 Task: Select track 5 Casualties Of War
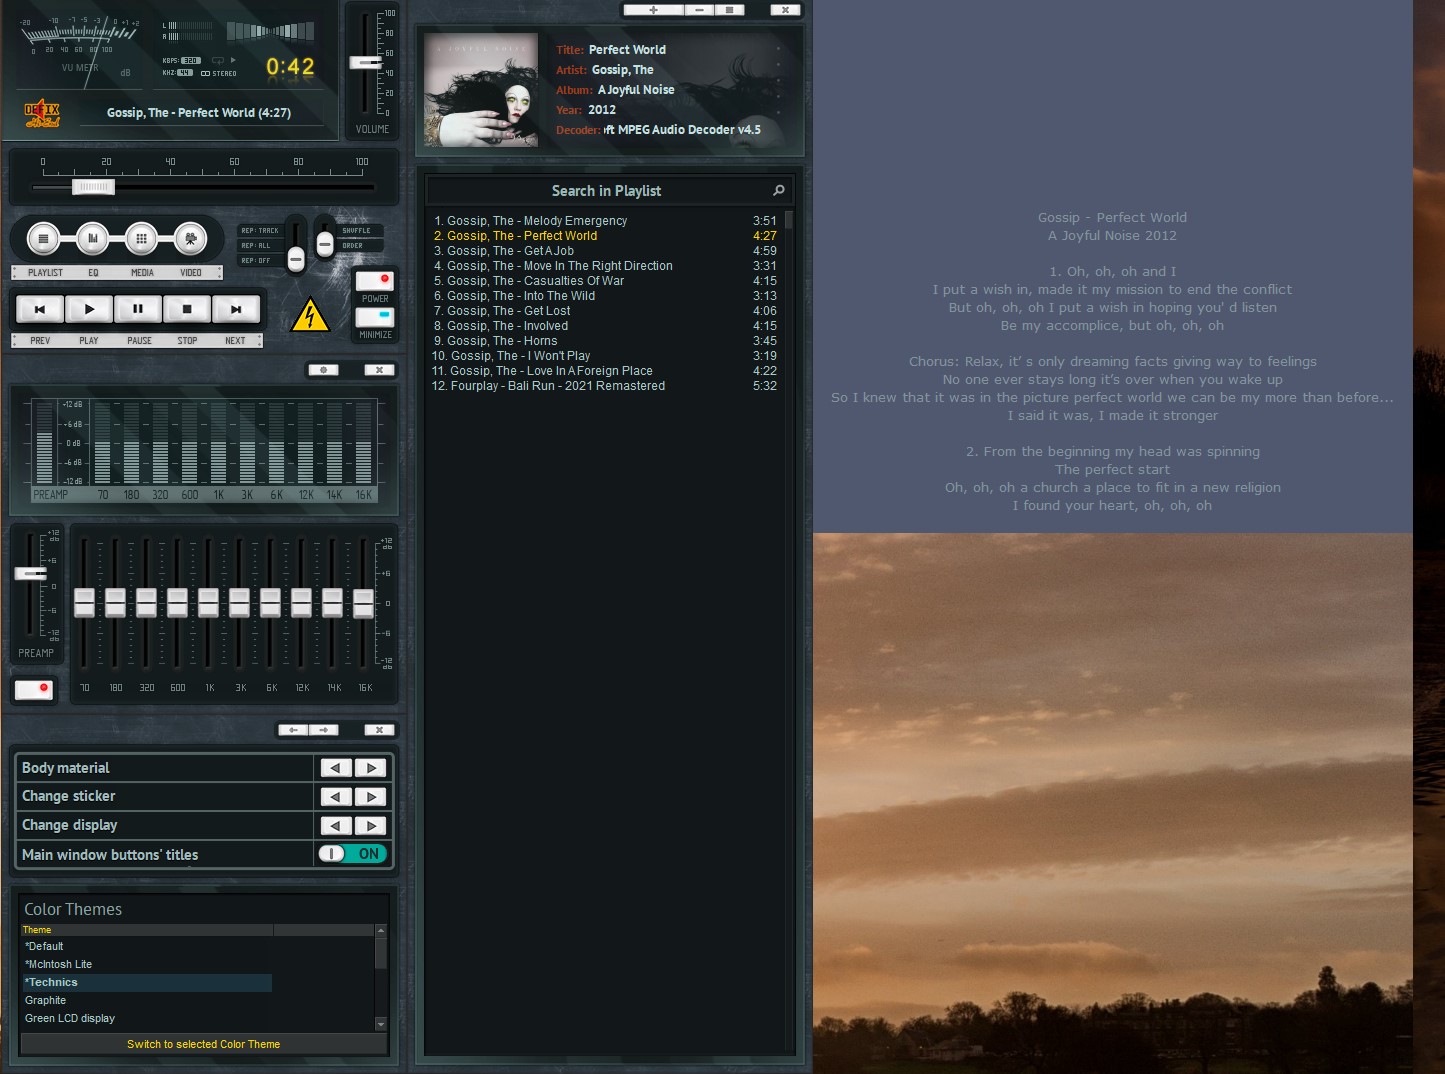(605, 281)
